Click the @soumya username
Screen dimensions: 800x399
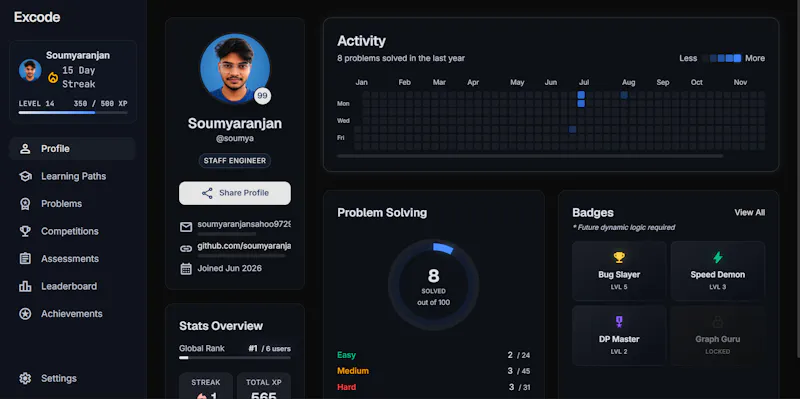point(235,138)
